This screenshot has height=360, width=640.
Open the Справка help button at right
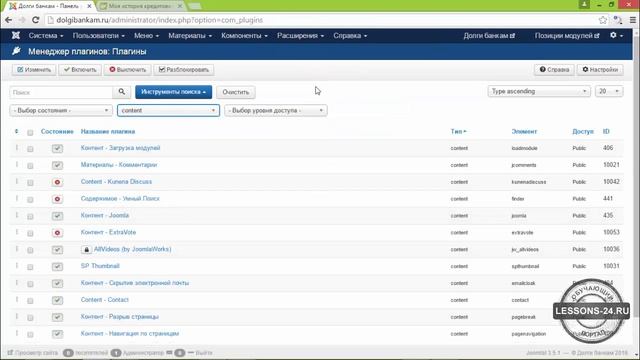554,70
